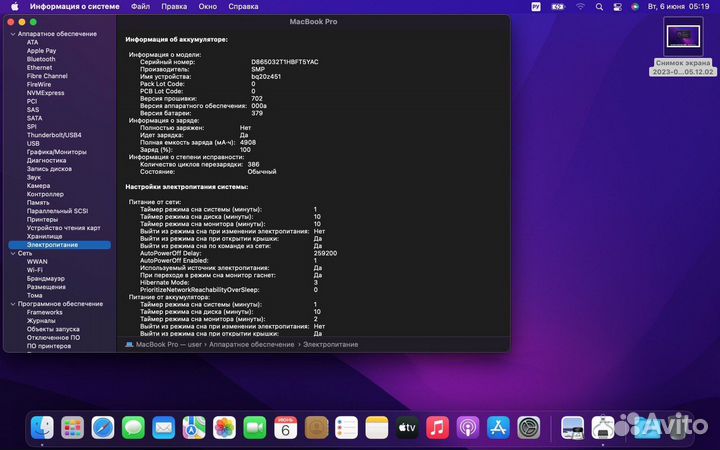Open Control Center in menu bar

click(618, 6)
